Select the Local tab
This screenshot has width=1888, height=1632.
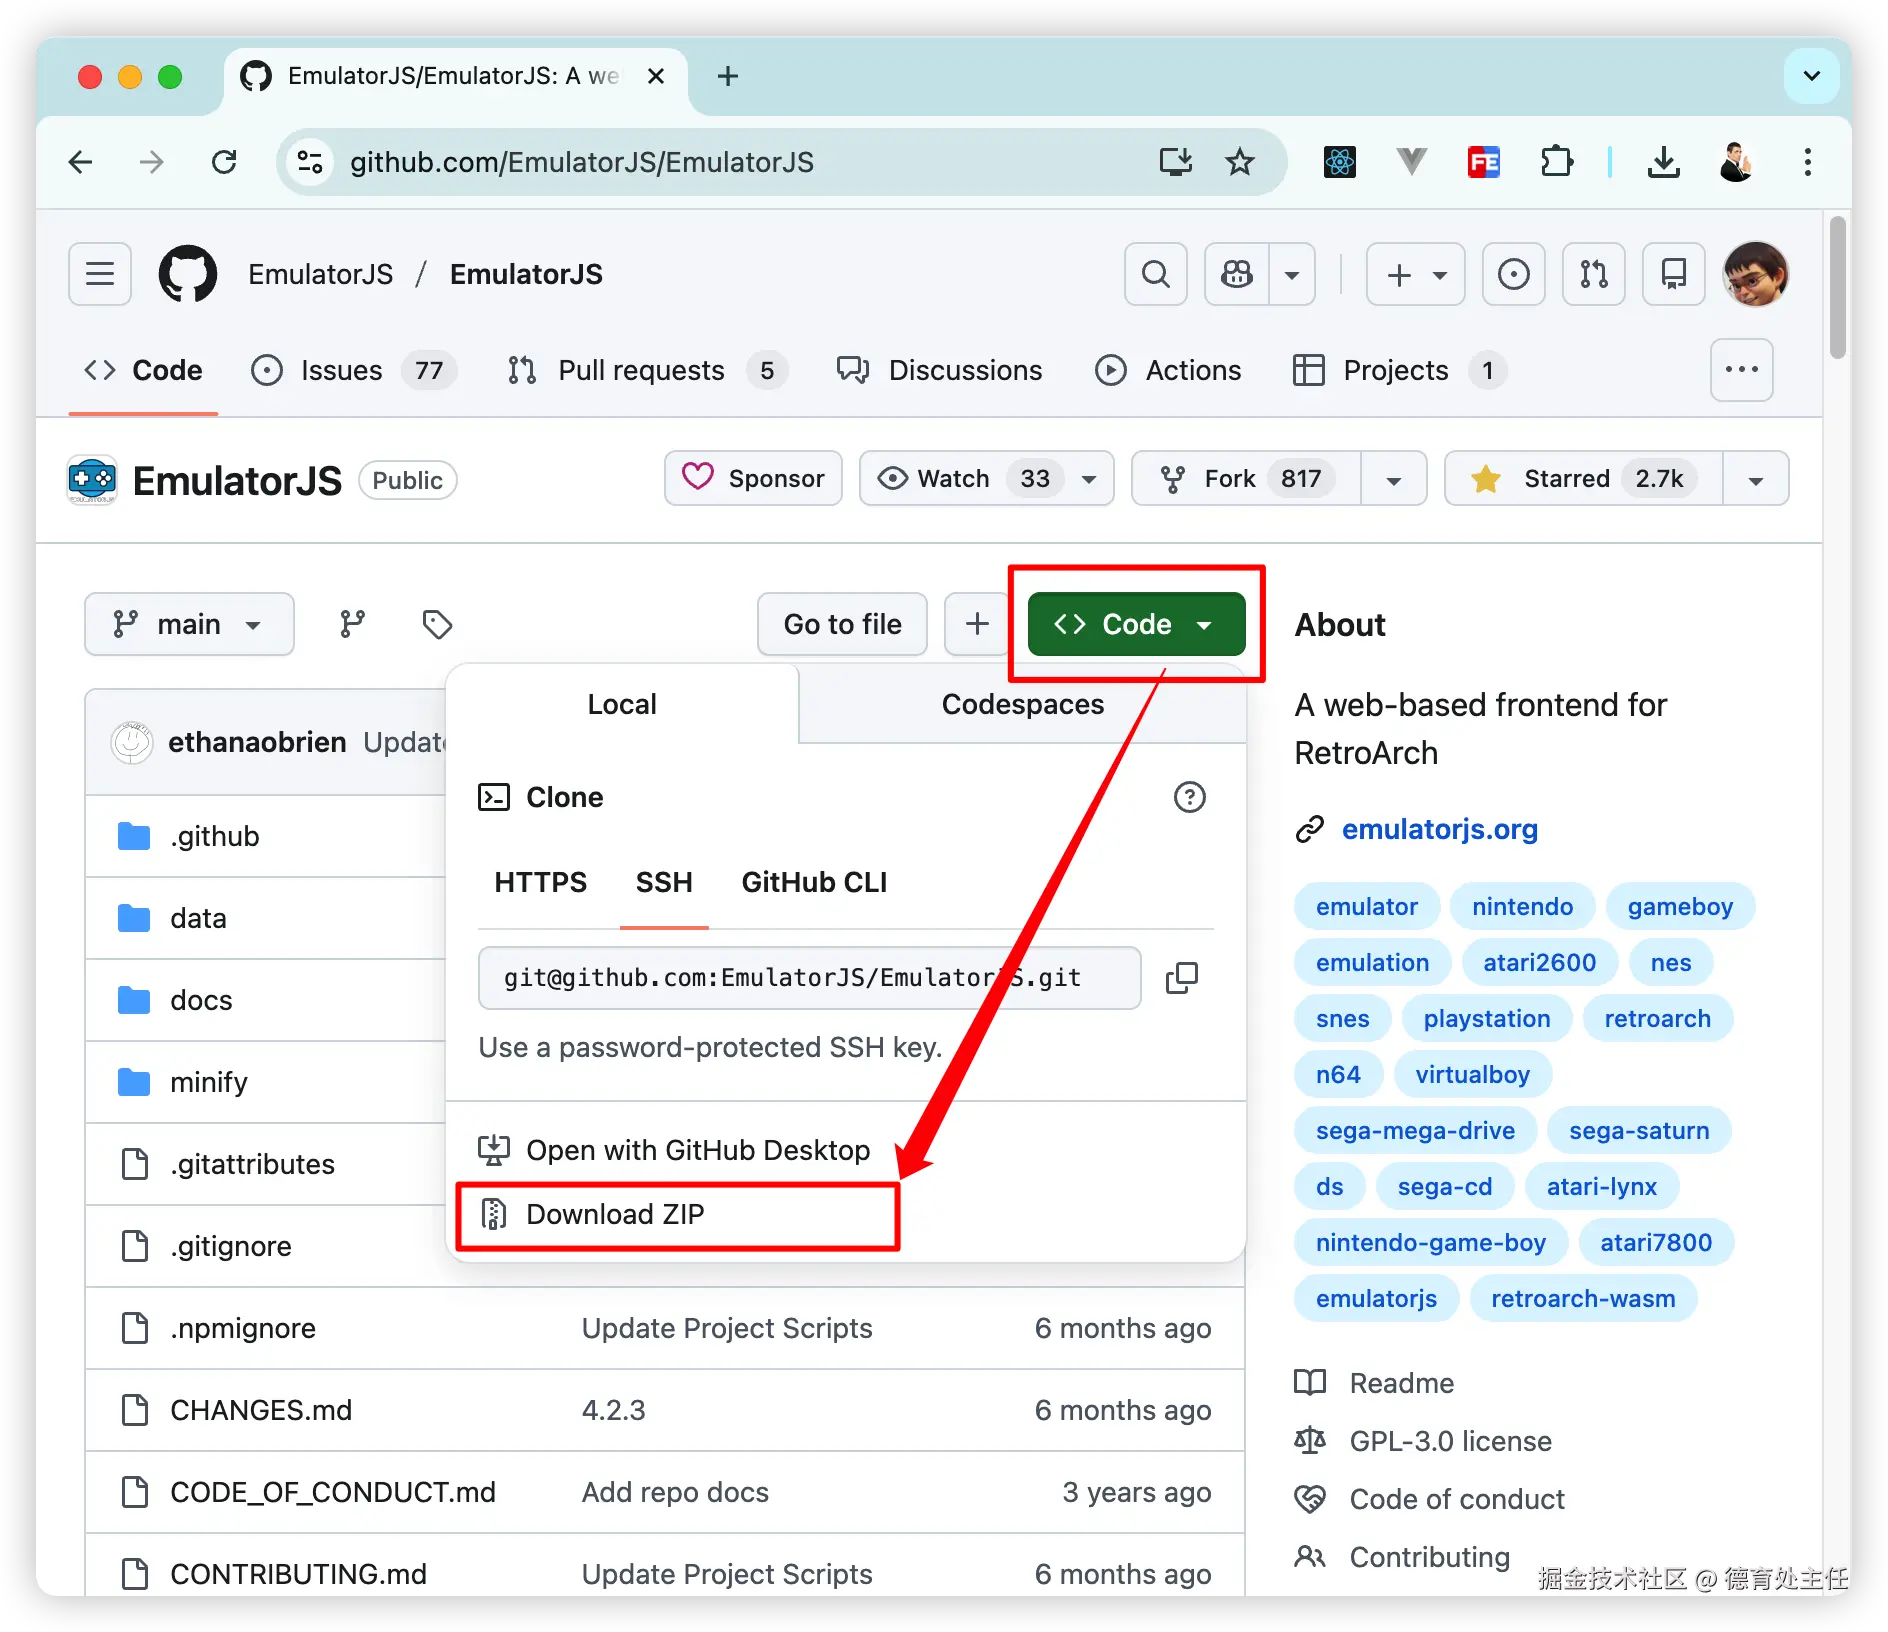point(621,704)
